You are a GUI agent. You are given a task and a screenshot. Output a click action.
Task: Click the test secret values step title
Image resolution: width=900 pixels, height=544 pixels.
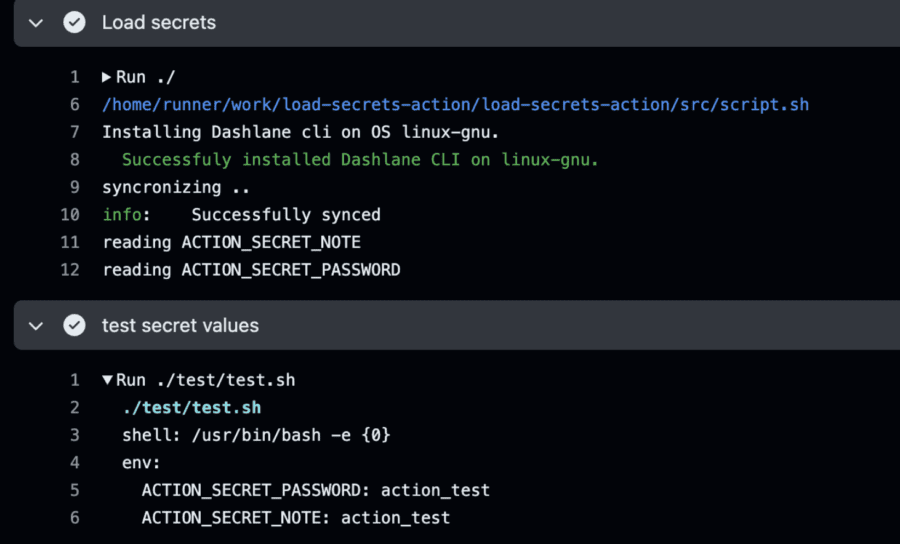coord(180,325)
